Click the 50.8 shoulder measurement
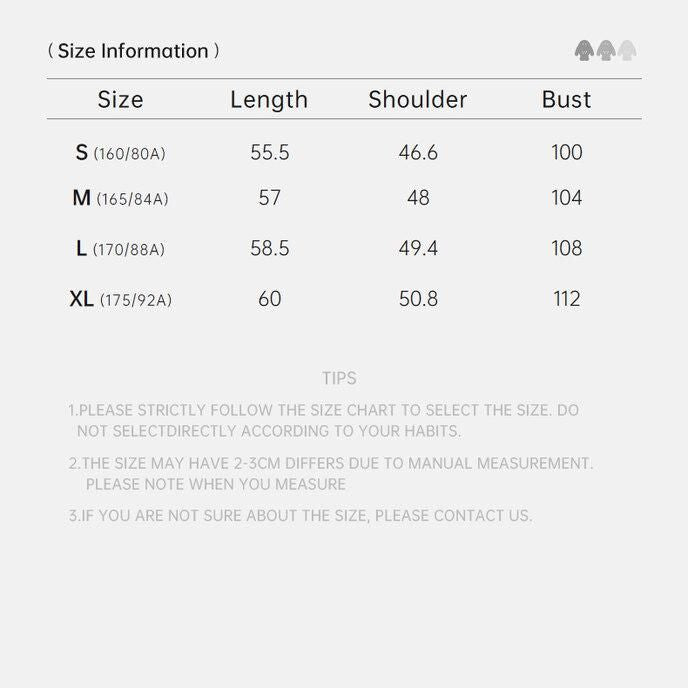This screenshot has width=688, height=688. [418, 299]
